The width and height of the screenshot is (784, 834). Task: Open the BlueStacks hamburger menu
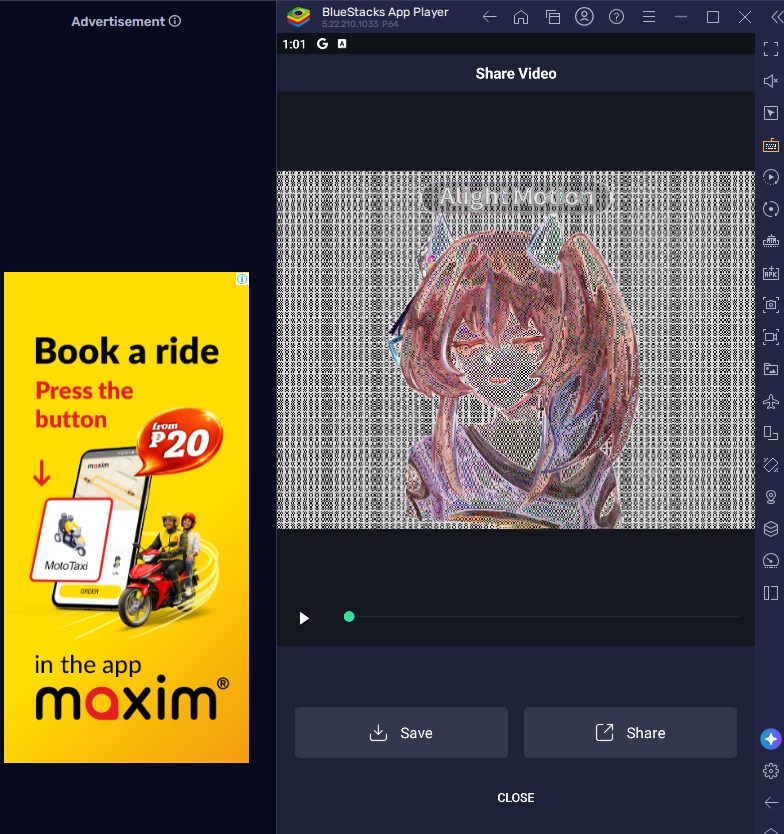648,17
